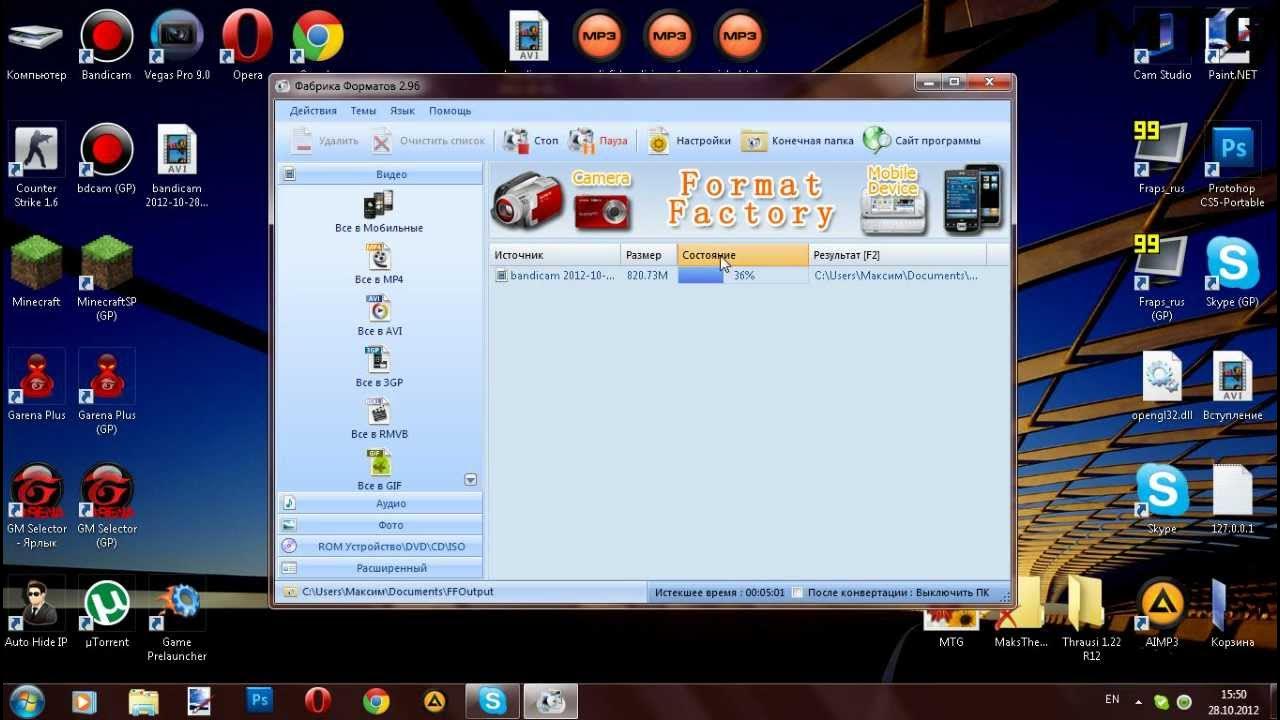Click the Пауза toolbar button
The height and width of the screenshot is (720, 1280).
point(598,141)
